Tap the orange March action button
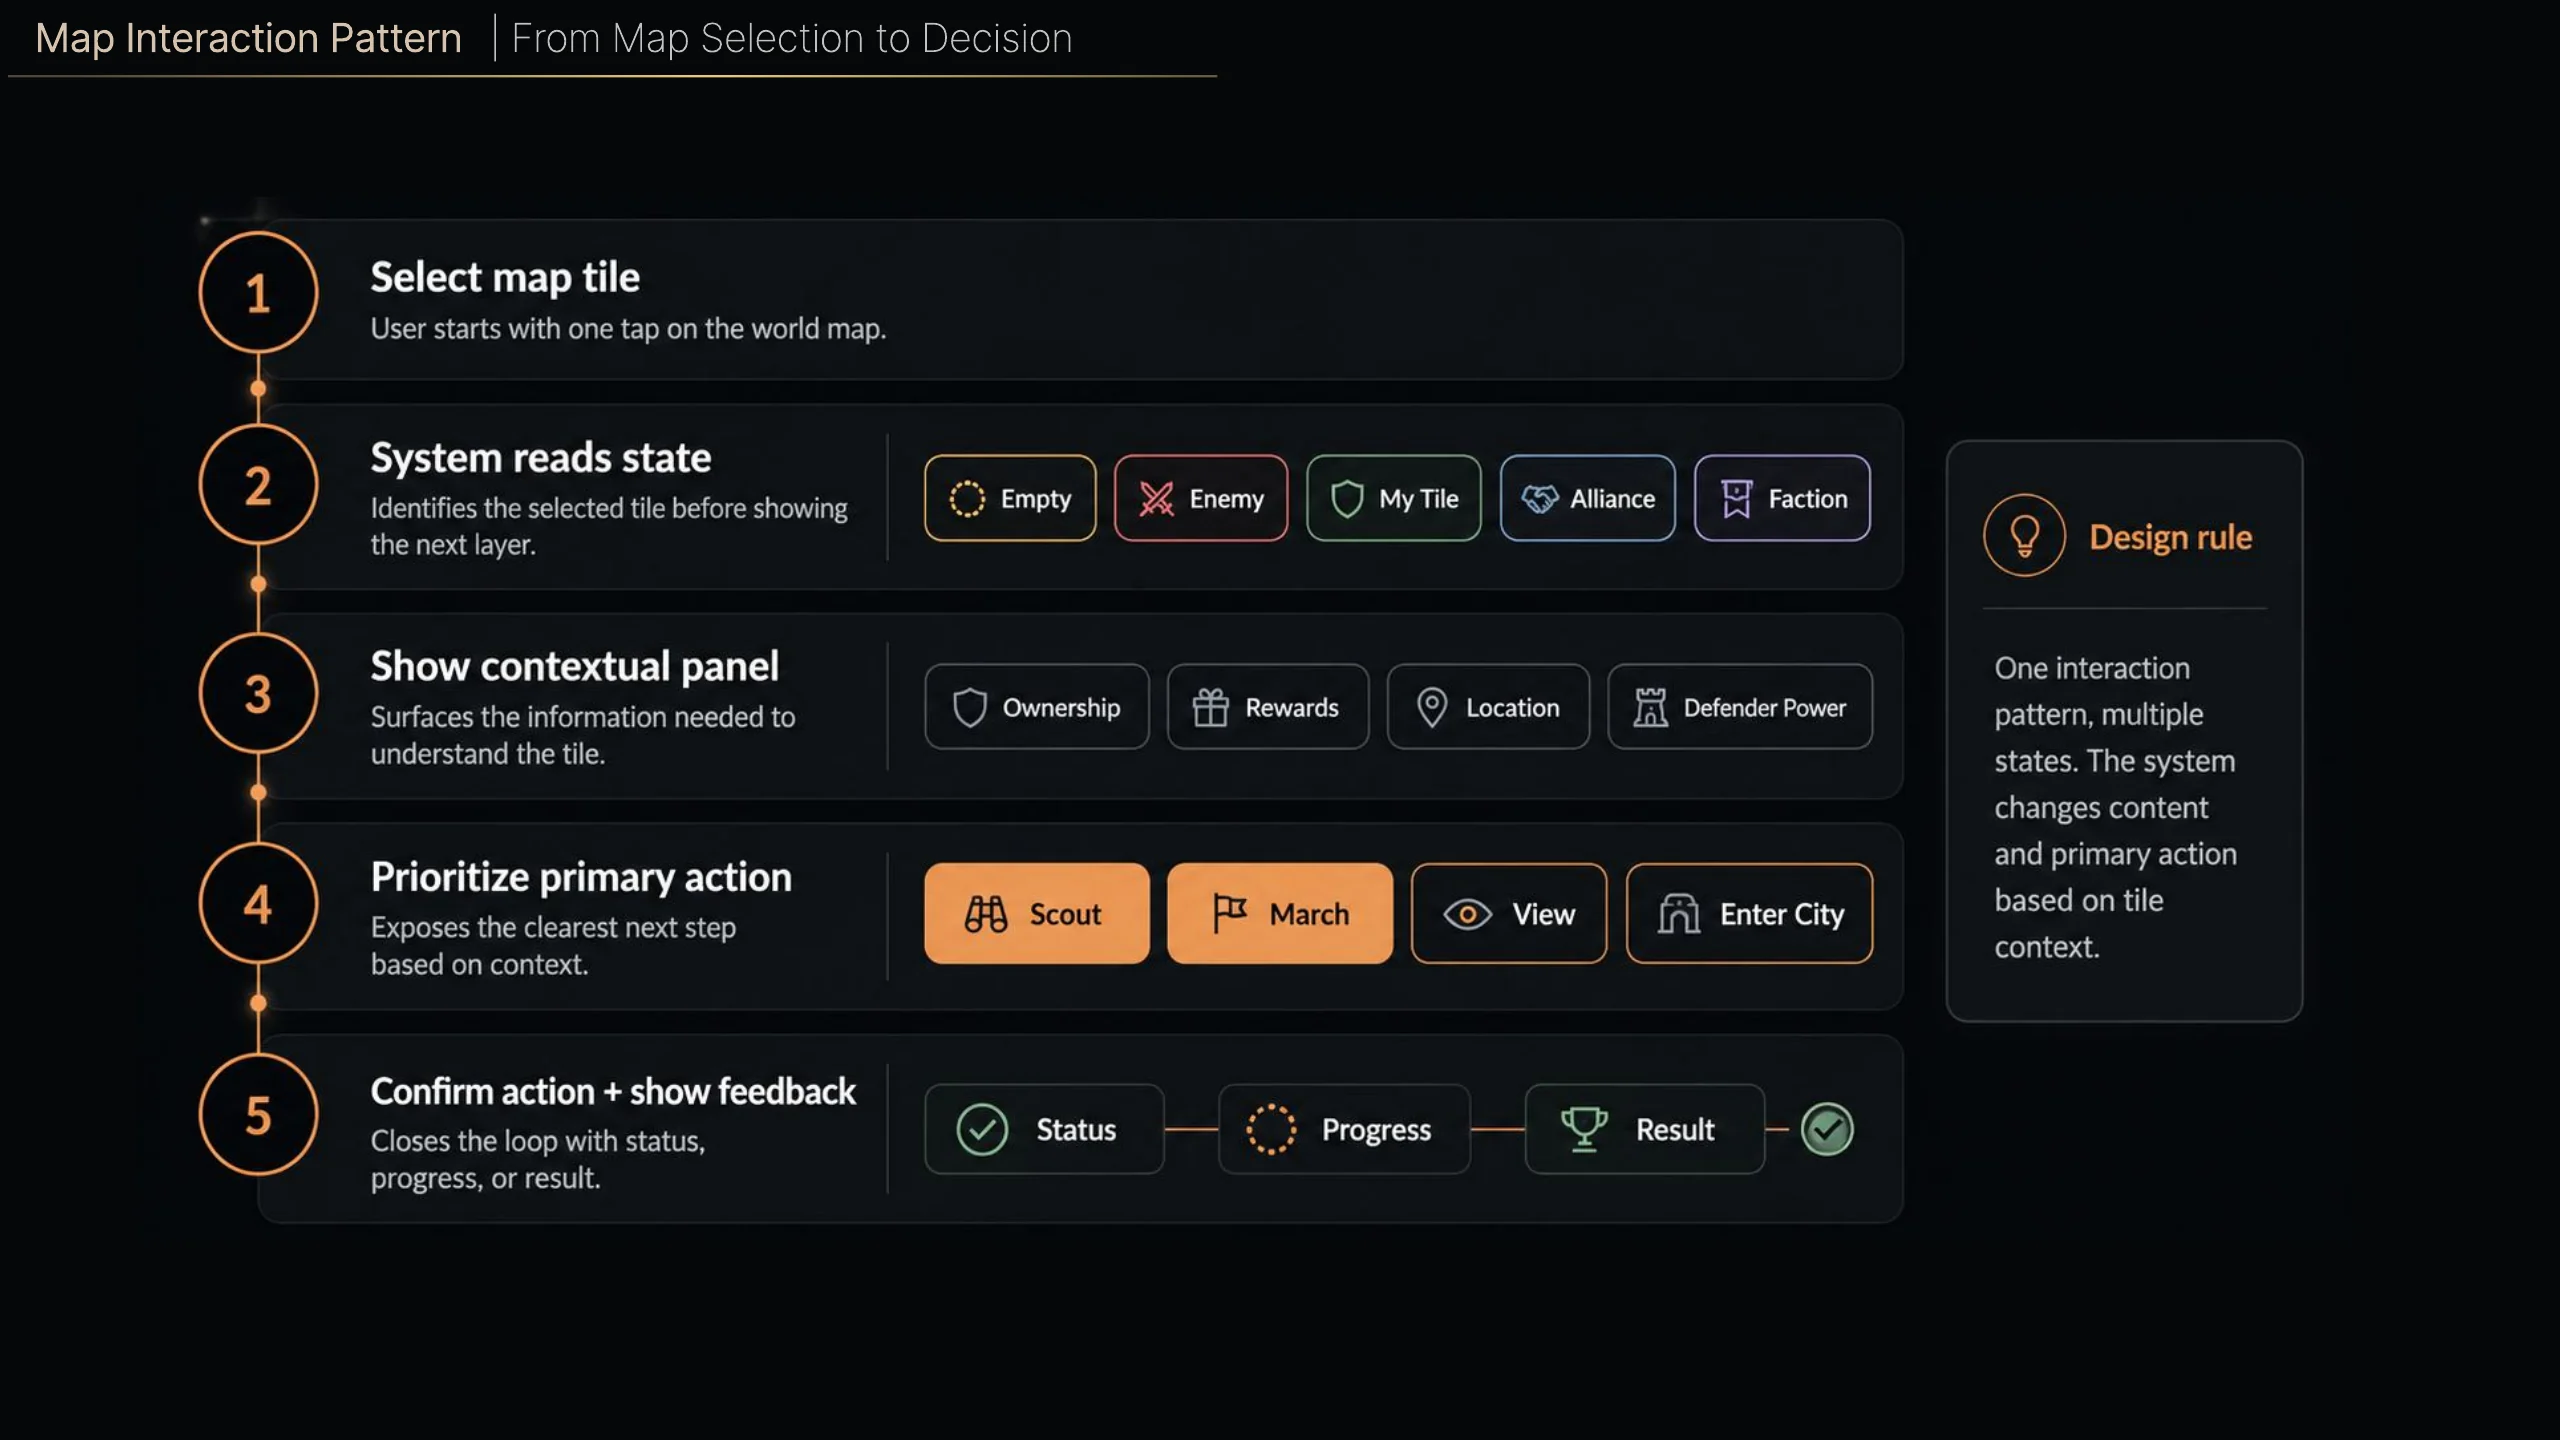Screen dimensions: 2560x1440 coord(1280,913)
